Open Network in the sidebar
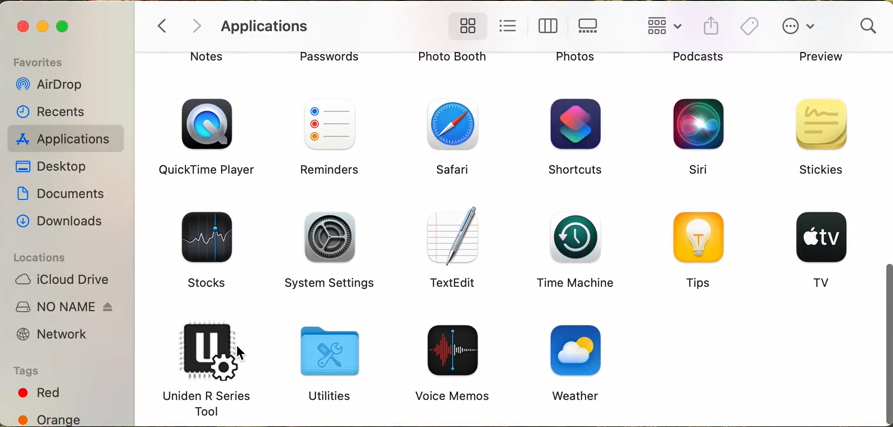The width and height of the screenshot is (893, 427). coord(65,334)
